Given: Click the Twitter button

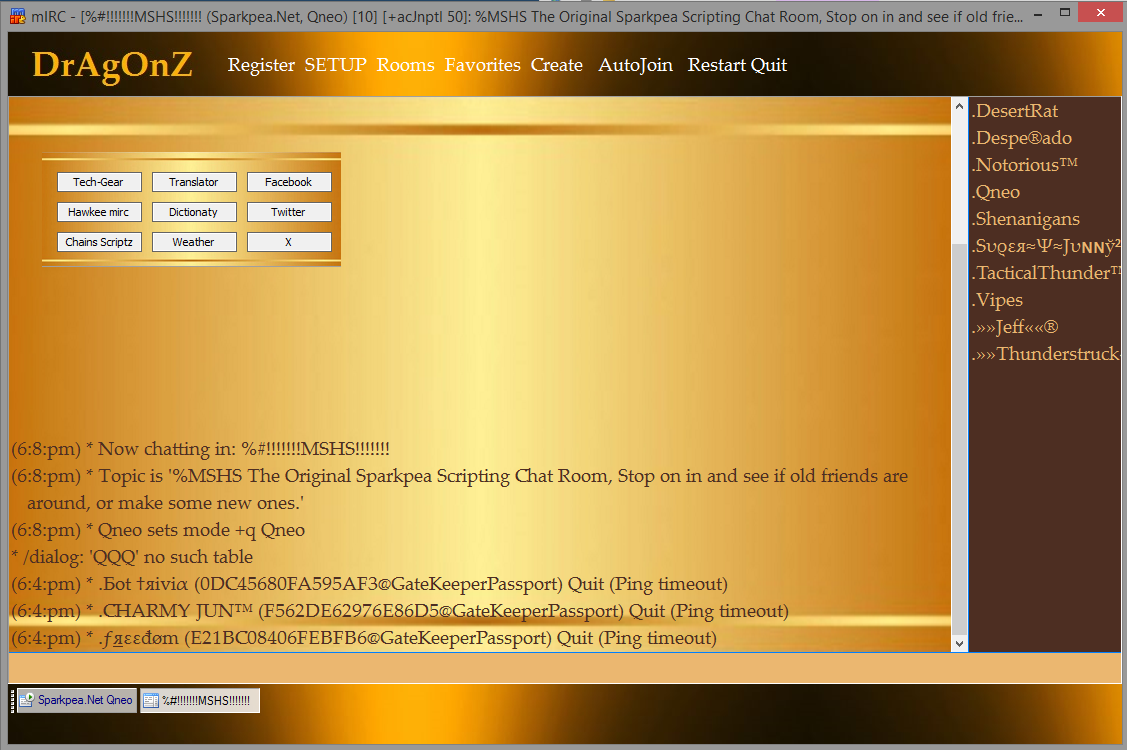Looking at the screenshot, I should pos(289,212).
